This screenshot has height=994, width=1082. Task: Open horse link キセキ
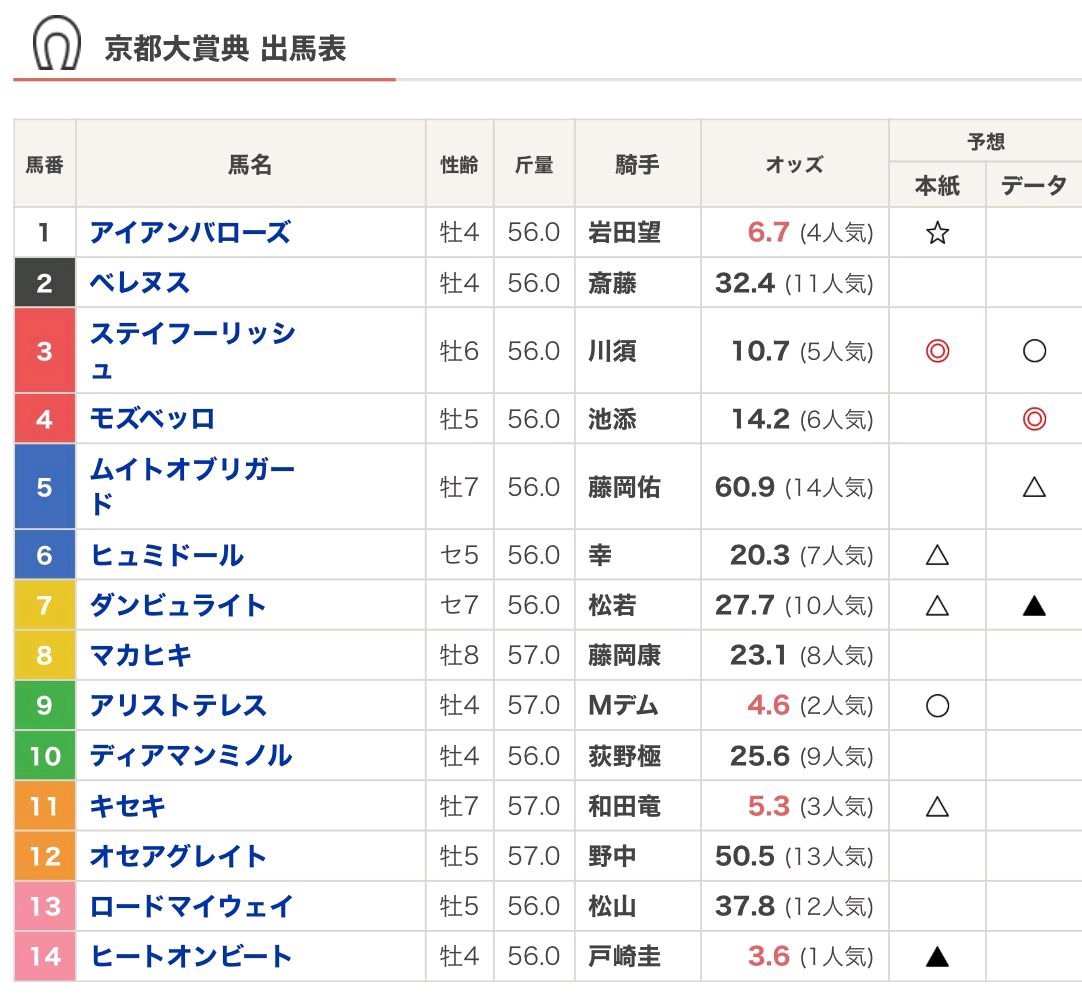[128, 806]
